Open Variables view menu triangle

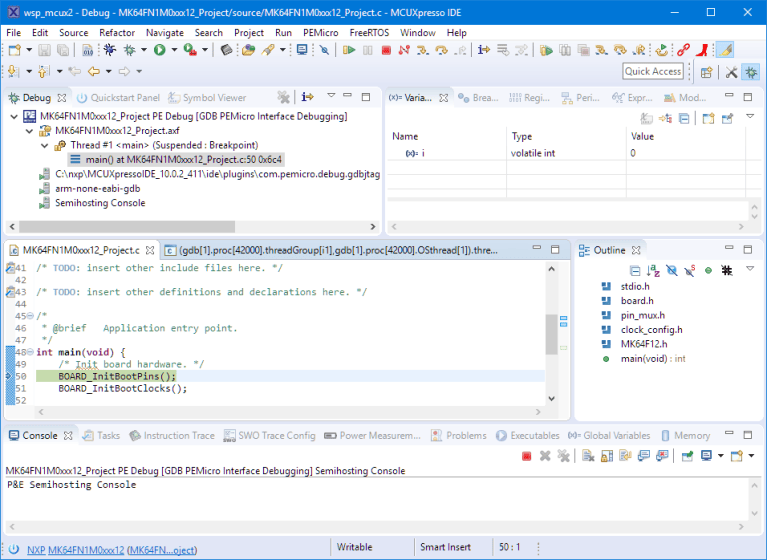click(750, 117)
